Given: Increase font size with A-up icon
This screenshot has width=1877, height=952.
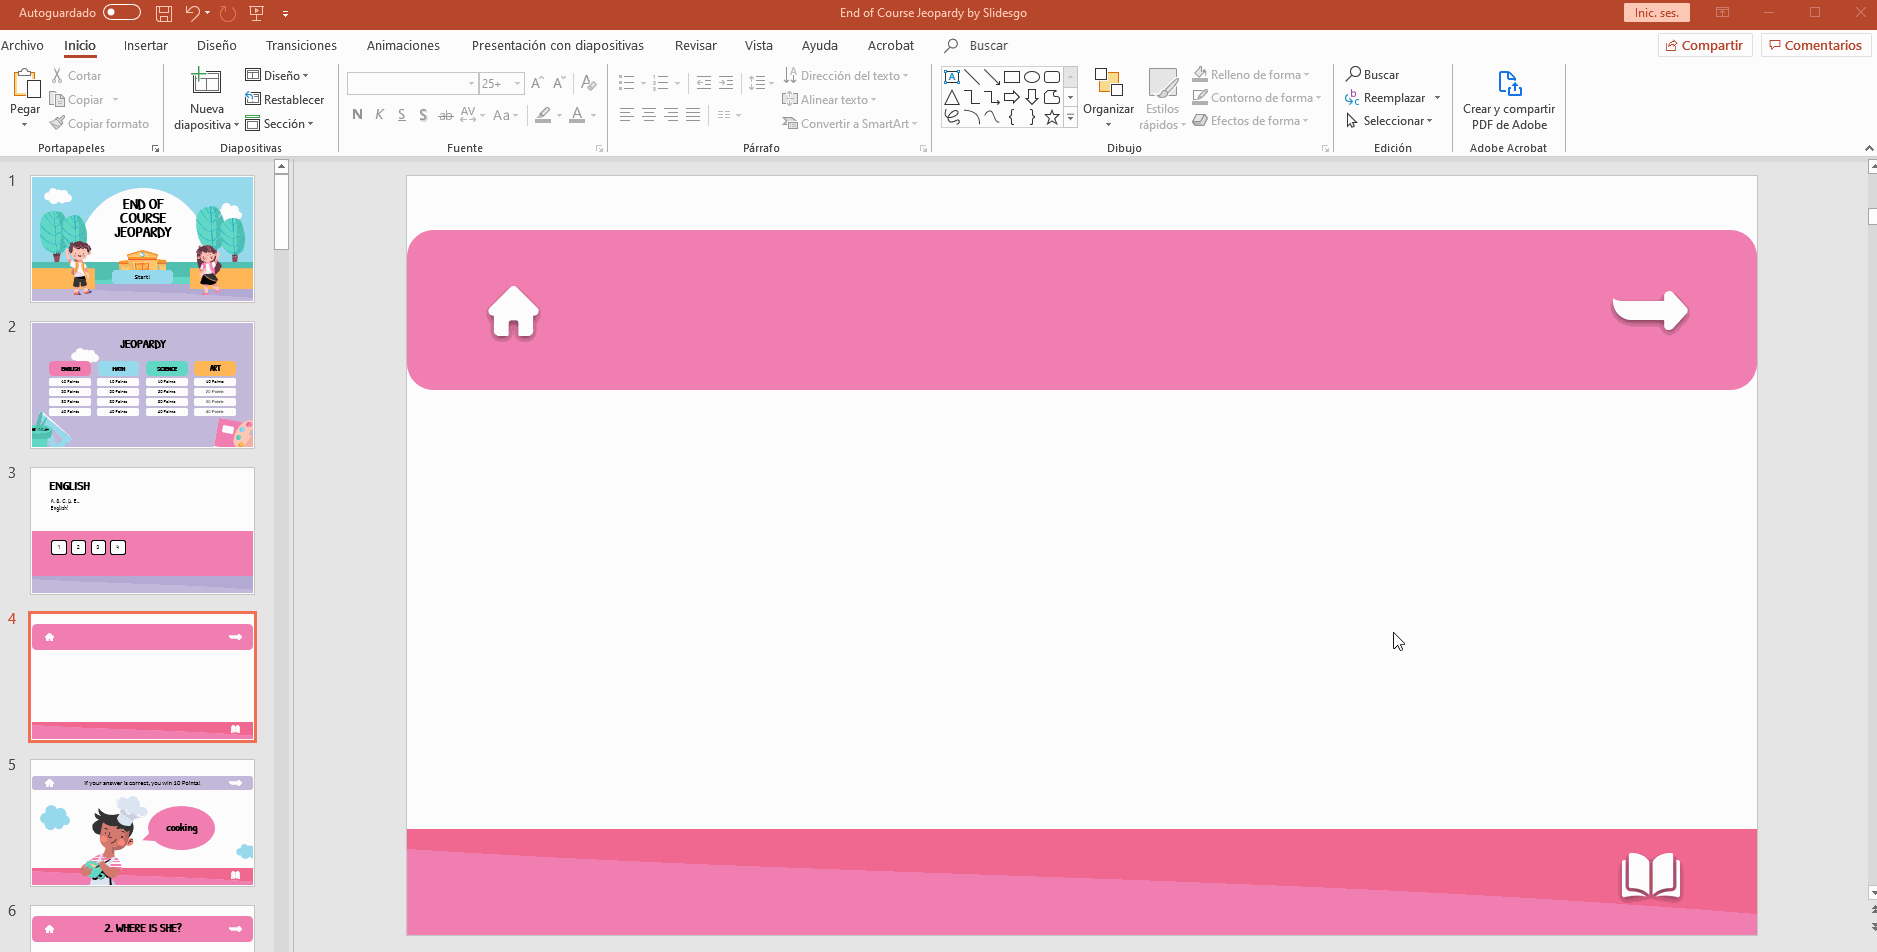Looking at the screenshot, I should click(x=537, y=84).
